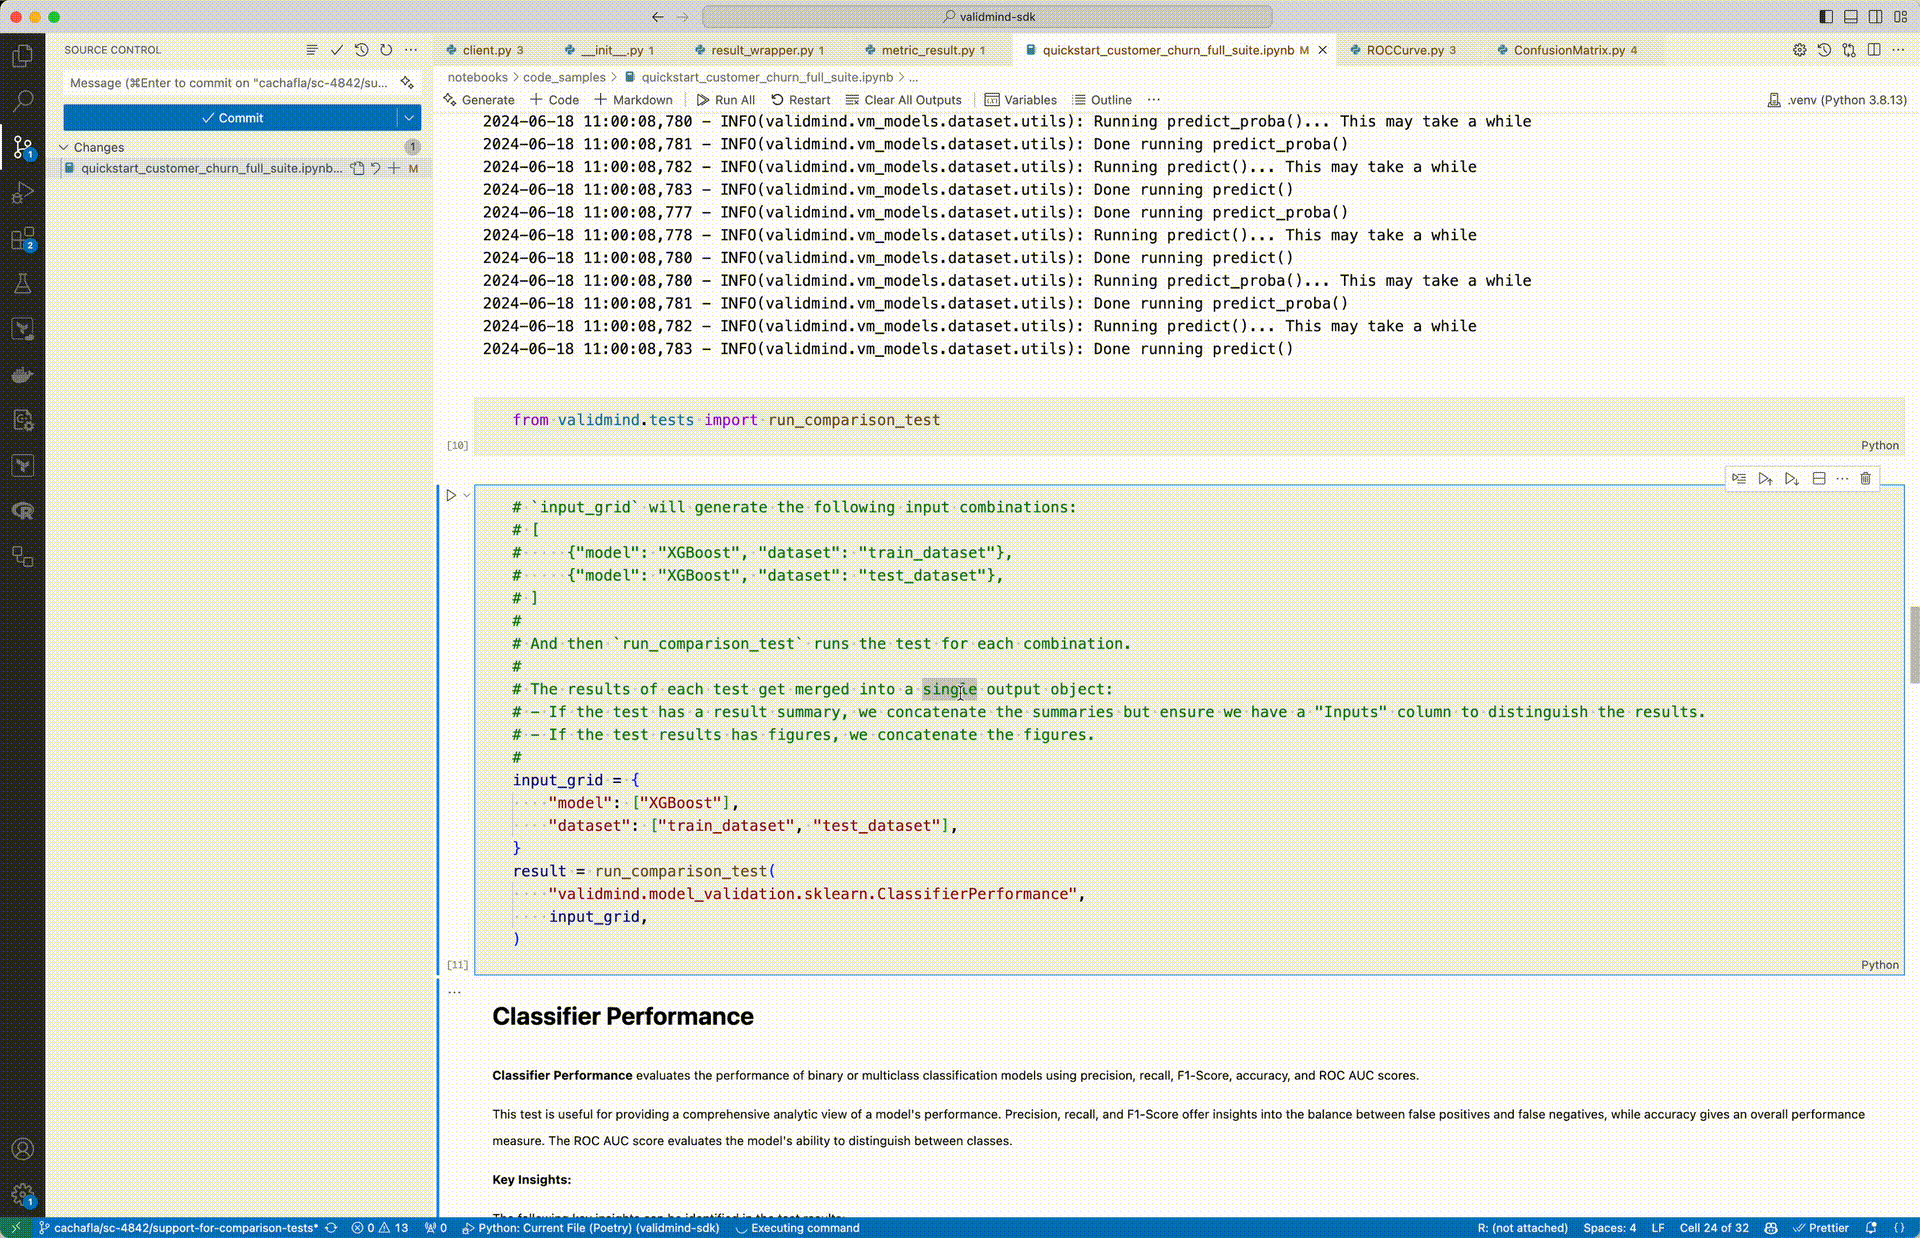Switch to the ROCCurve.py tab
Viewport: 1920px width, 1238px height.
(1404, 50)
